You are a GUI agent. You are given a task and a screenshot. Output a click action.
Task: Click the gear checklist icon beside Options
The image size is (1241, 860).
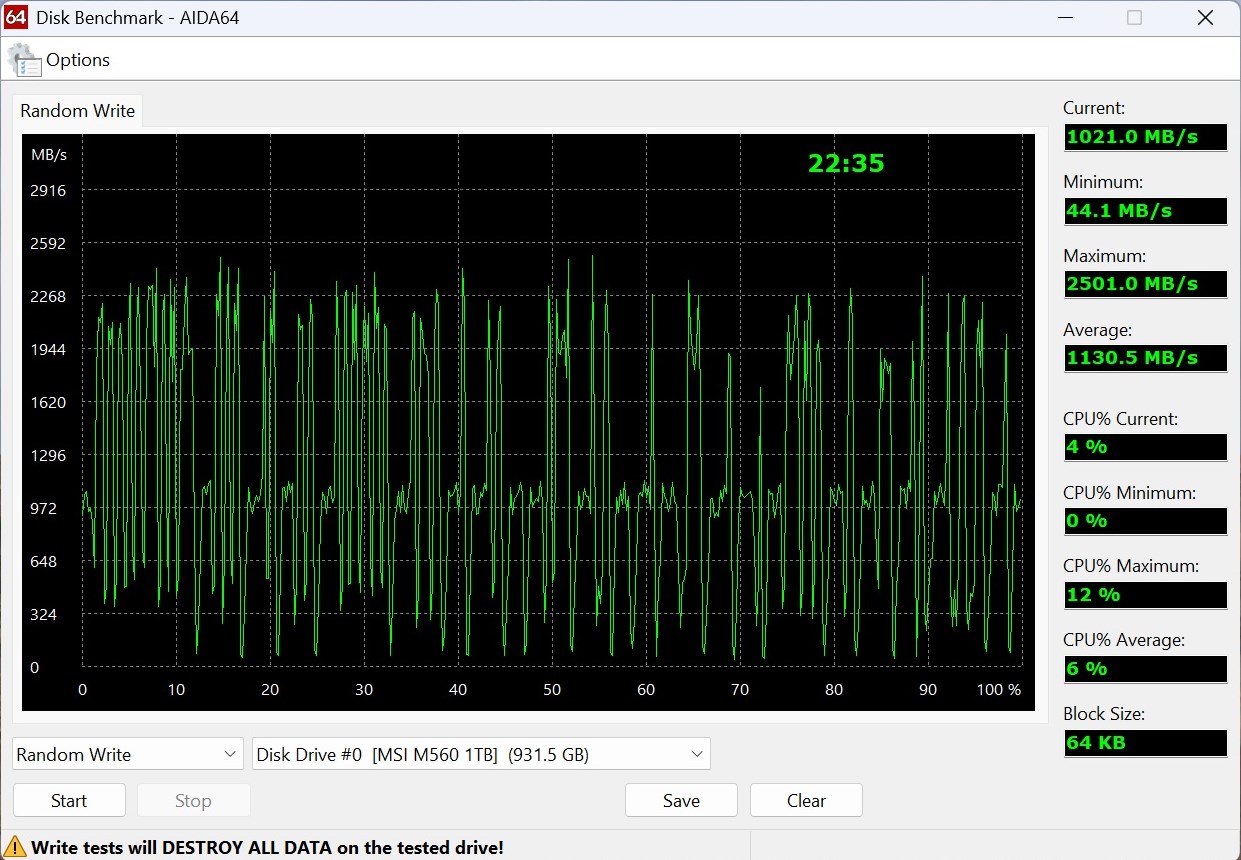(x=24, y=61)
